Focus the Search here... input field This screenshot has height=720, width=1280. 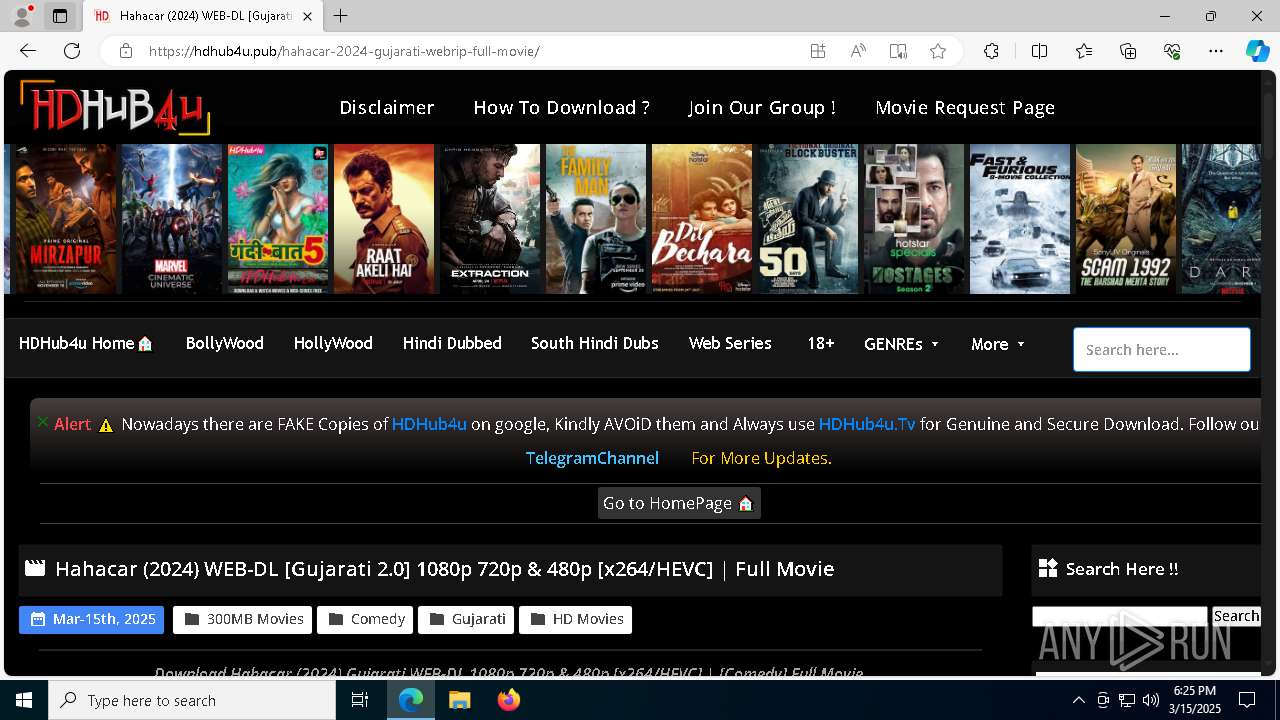coord(1162,349)
